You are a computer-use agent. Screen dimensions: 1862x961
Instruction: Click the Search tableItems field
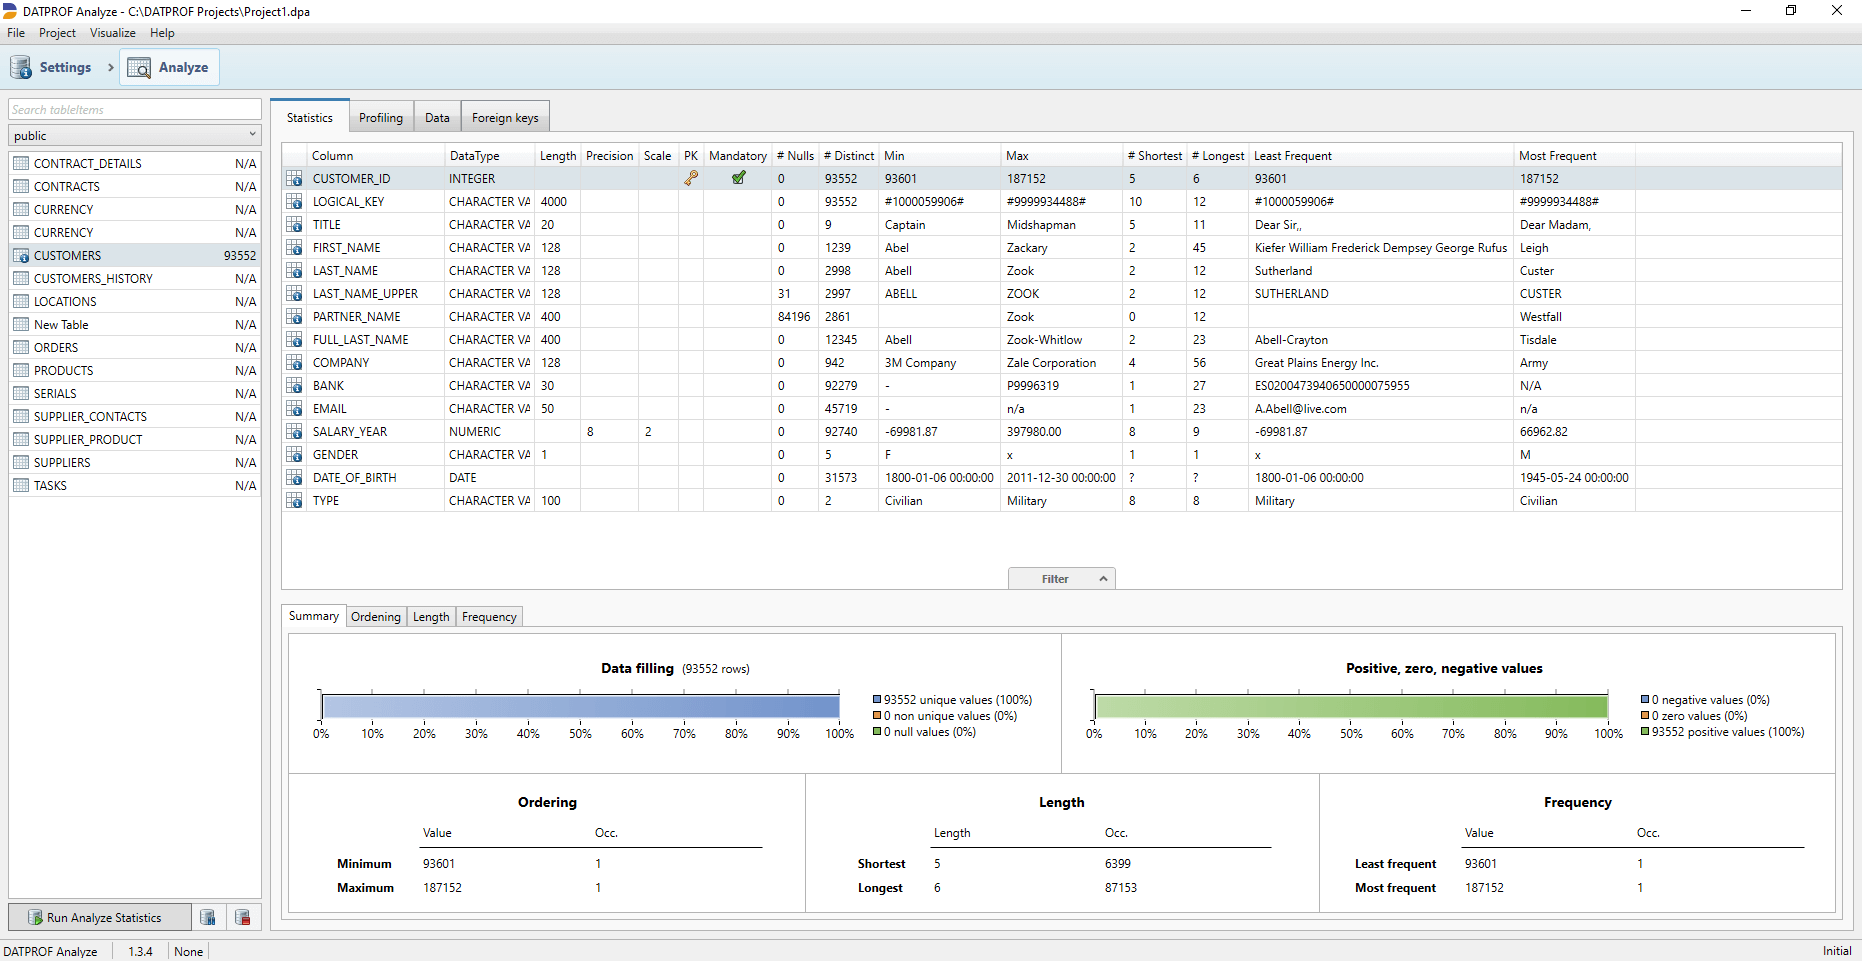coord(135,109)
